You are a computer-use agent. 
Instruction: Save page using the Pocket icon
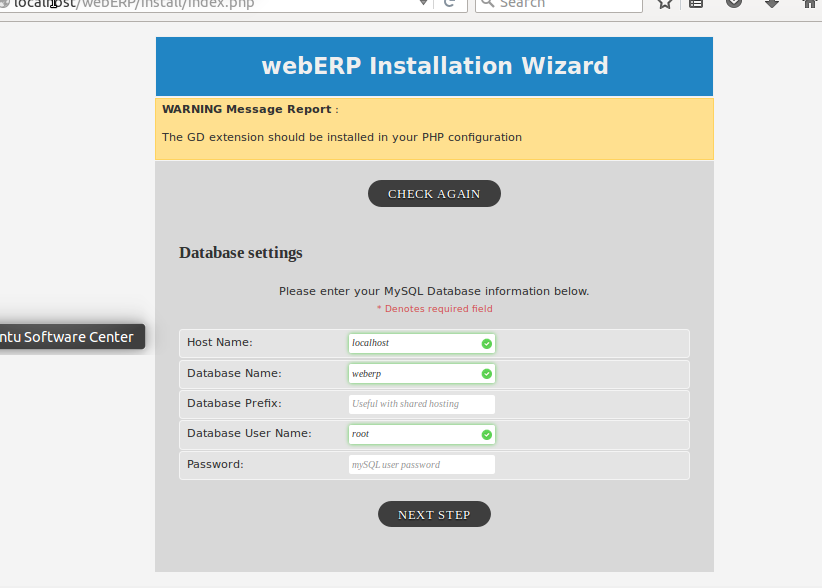pyautogui.click(x=734, y=4)
